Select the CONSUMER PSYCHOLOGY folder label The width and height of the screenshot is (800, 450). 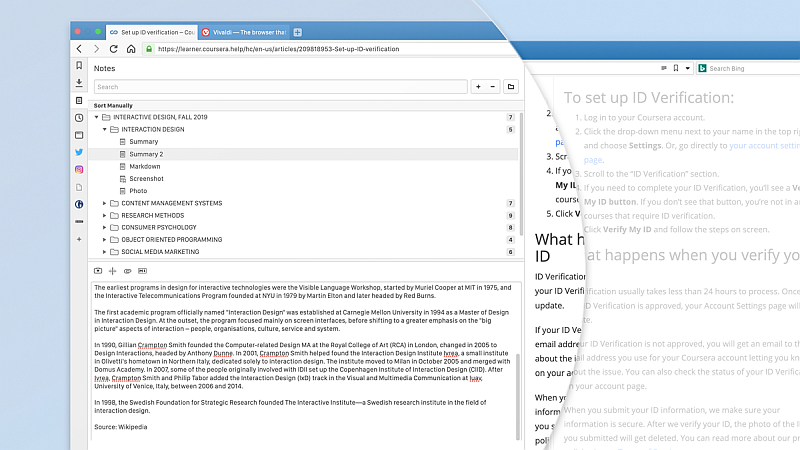coord(159,228)
